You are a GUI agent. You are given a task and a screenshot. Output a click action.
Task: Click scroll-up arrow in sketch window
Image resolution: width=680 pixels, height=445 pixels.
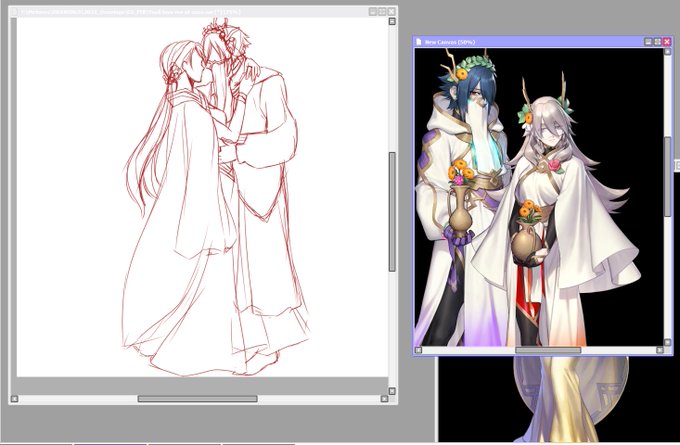pyautogui.click(x=392, y=21)
